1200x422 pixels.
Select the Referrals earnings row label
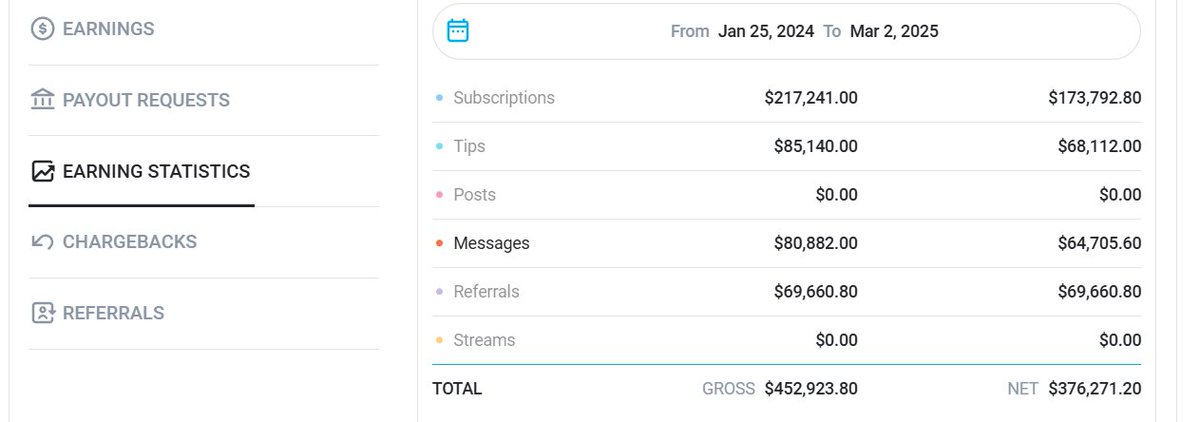coord(486,292)
